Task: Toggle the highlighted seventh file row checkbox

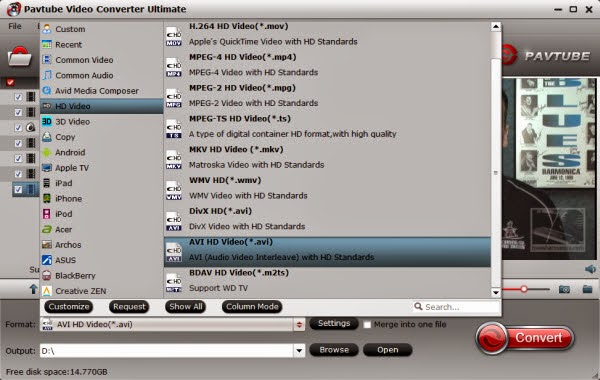Action: 18,189
